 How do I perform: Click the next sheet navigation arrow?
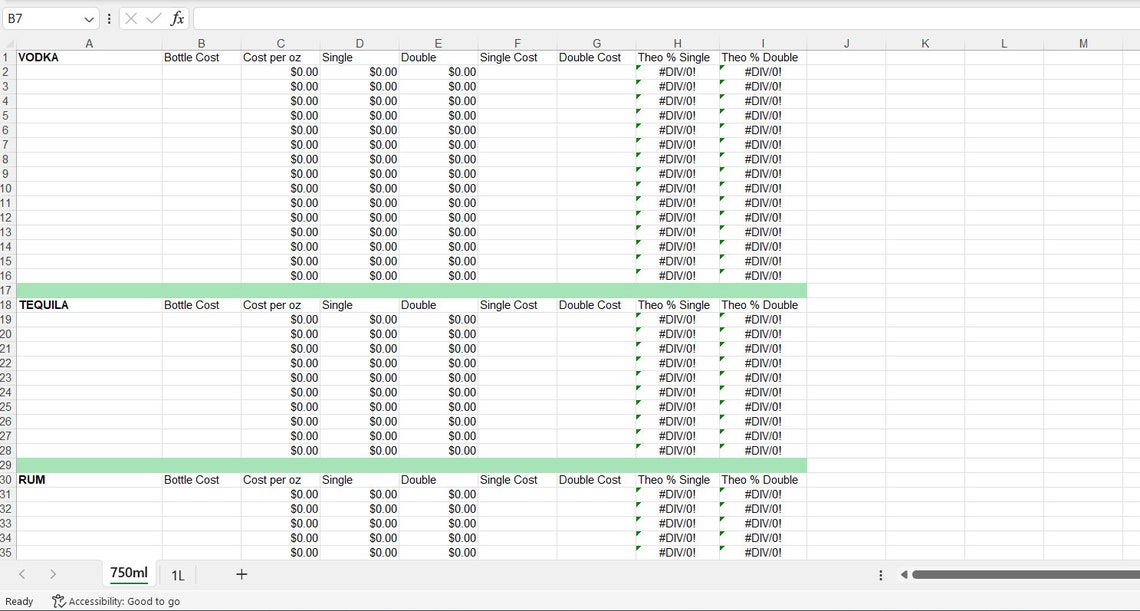tap(52, 575)
